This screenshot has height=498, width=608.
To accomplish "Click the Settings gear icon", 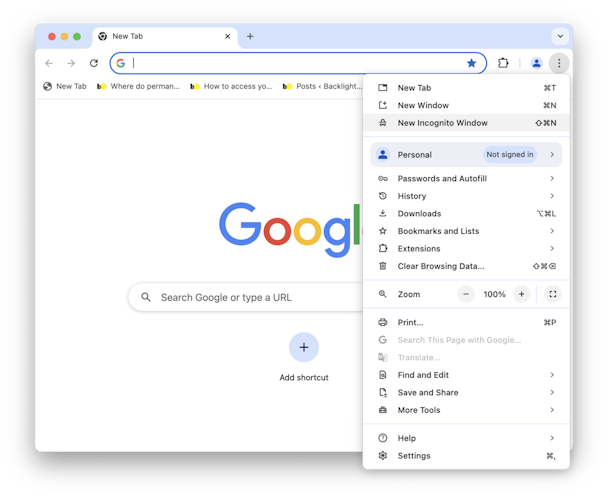I will click(x=383, y=456).
